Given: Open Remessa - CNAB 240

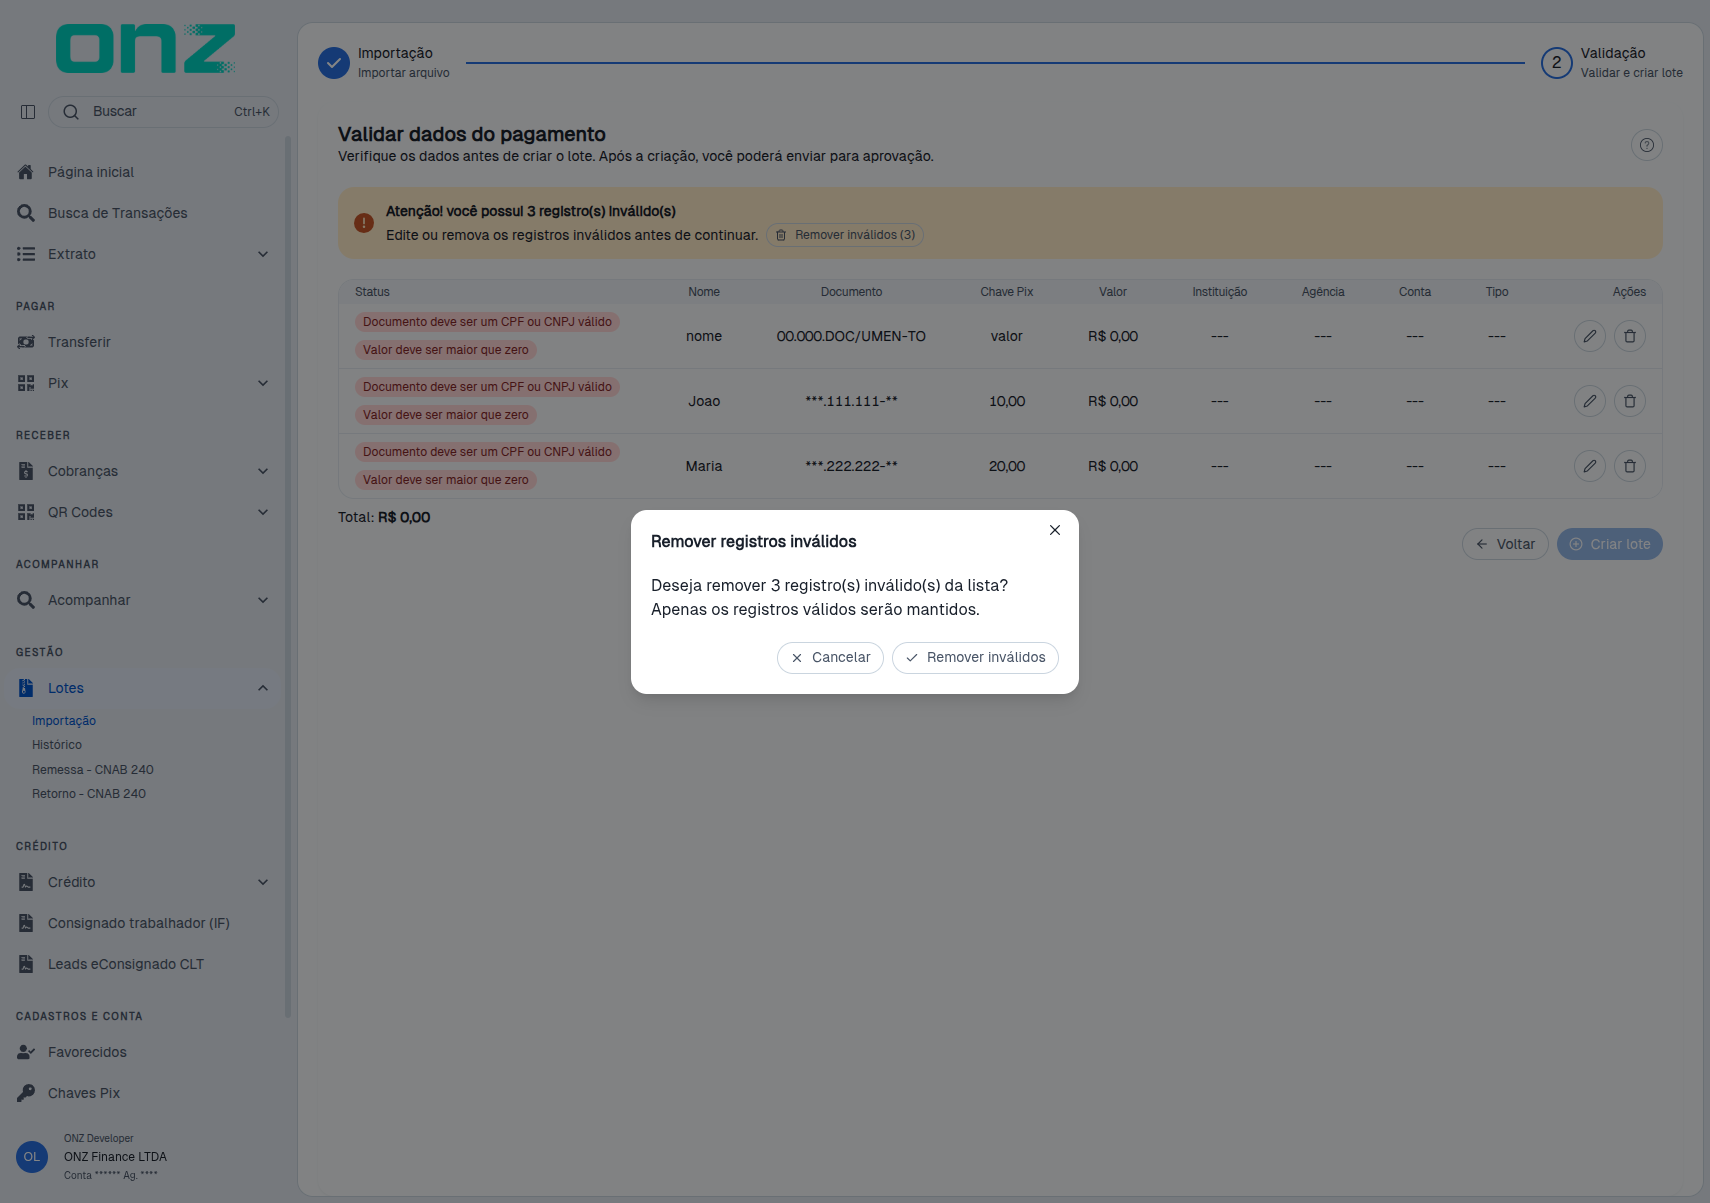Looking at the screenshot, I should coord(93,770).
